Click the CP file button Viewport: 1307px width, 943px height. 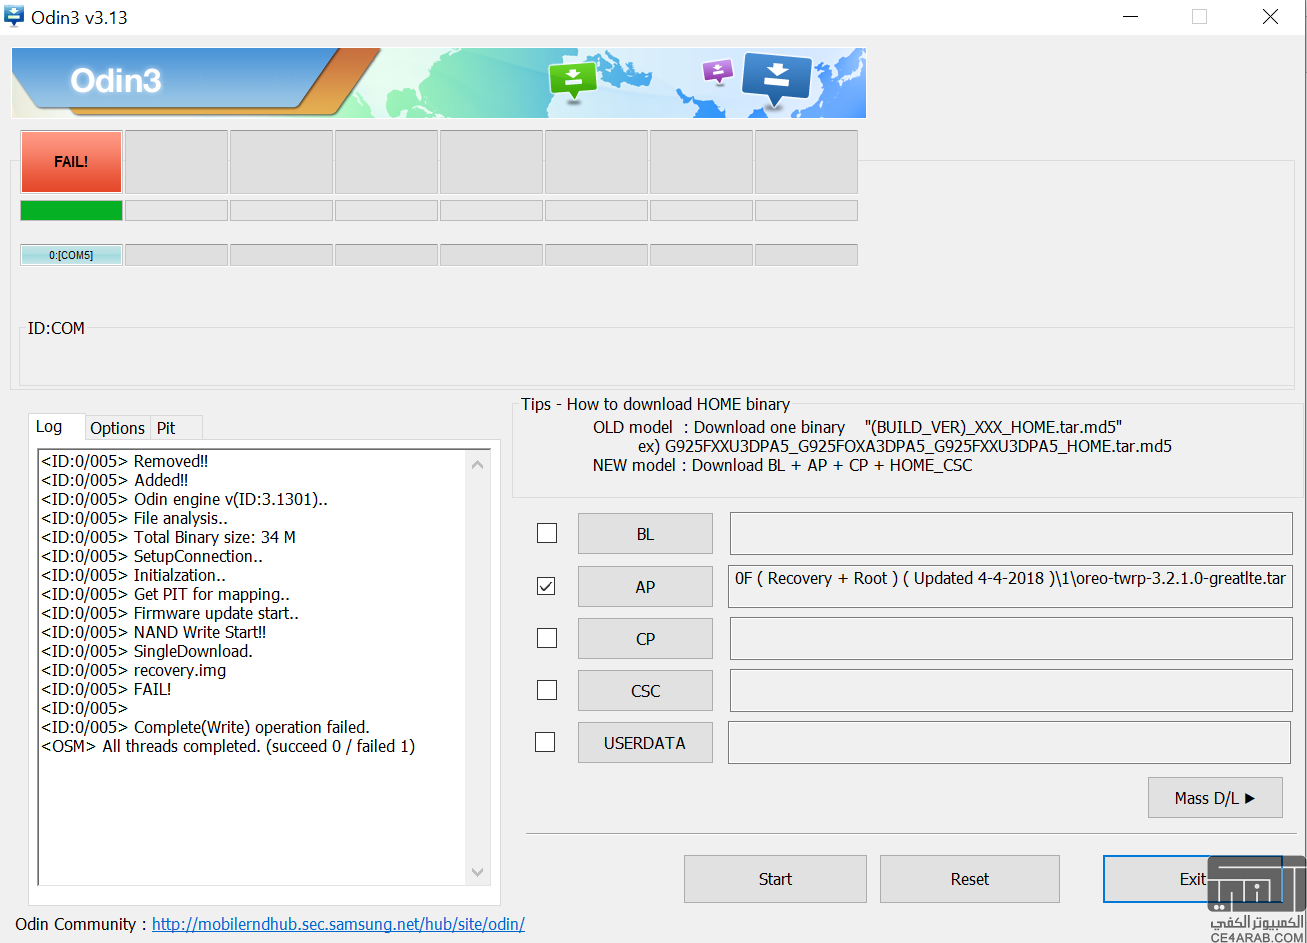point(645,639)
